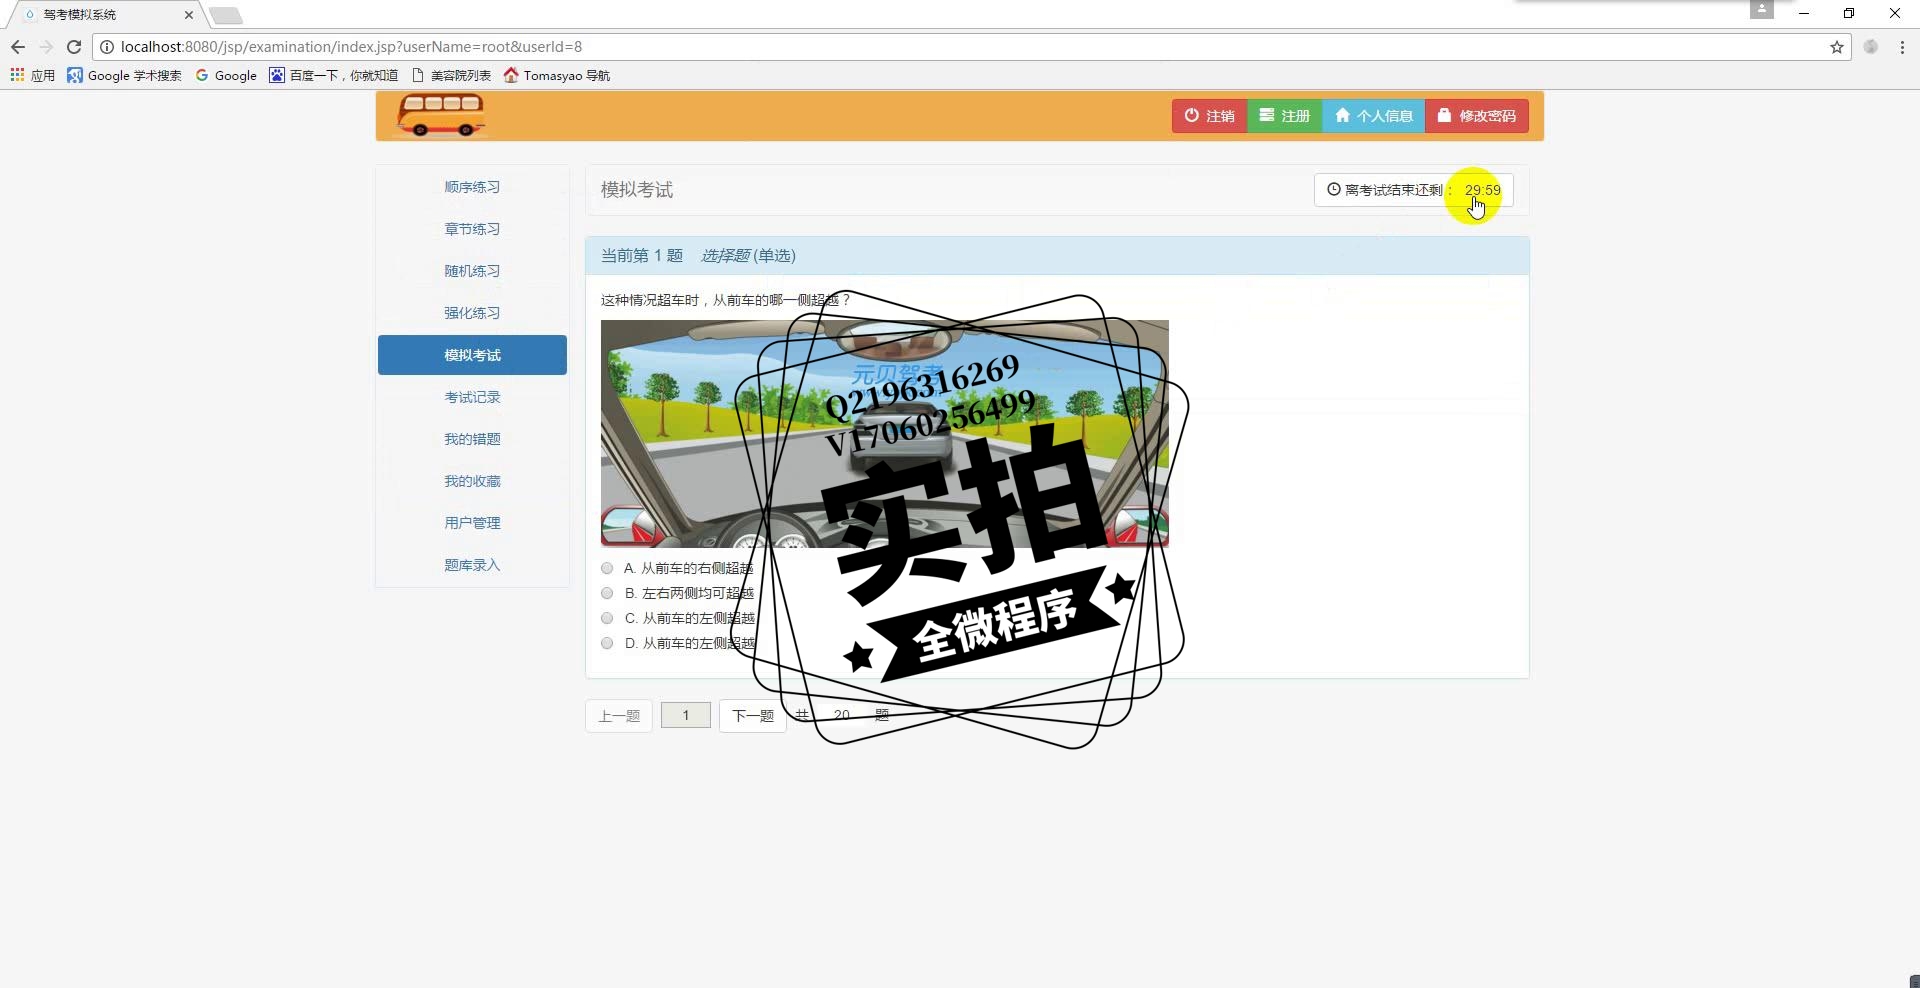The width and height of the screenshot is (1920, 988).
Task: Click the green 注册 register button
Action: point(1284,116)
